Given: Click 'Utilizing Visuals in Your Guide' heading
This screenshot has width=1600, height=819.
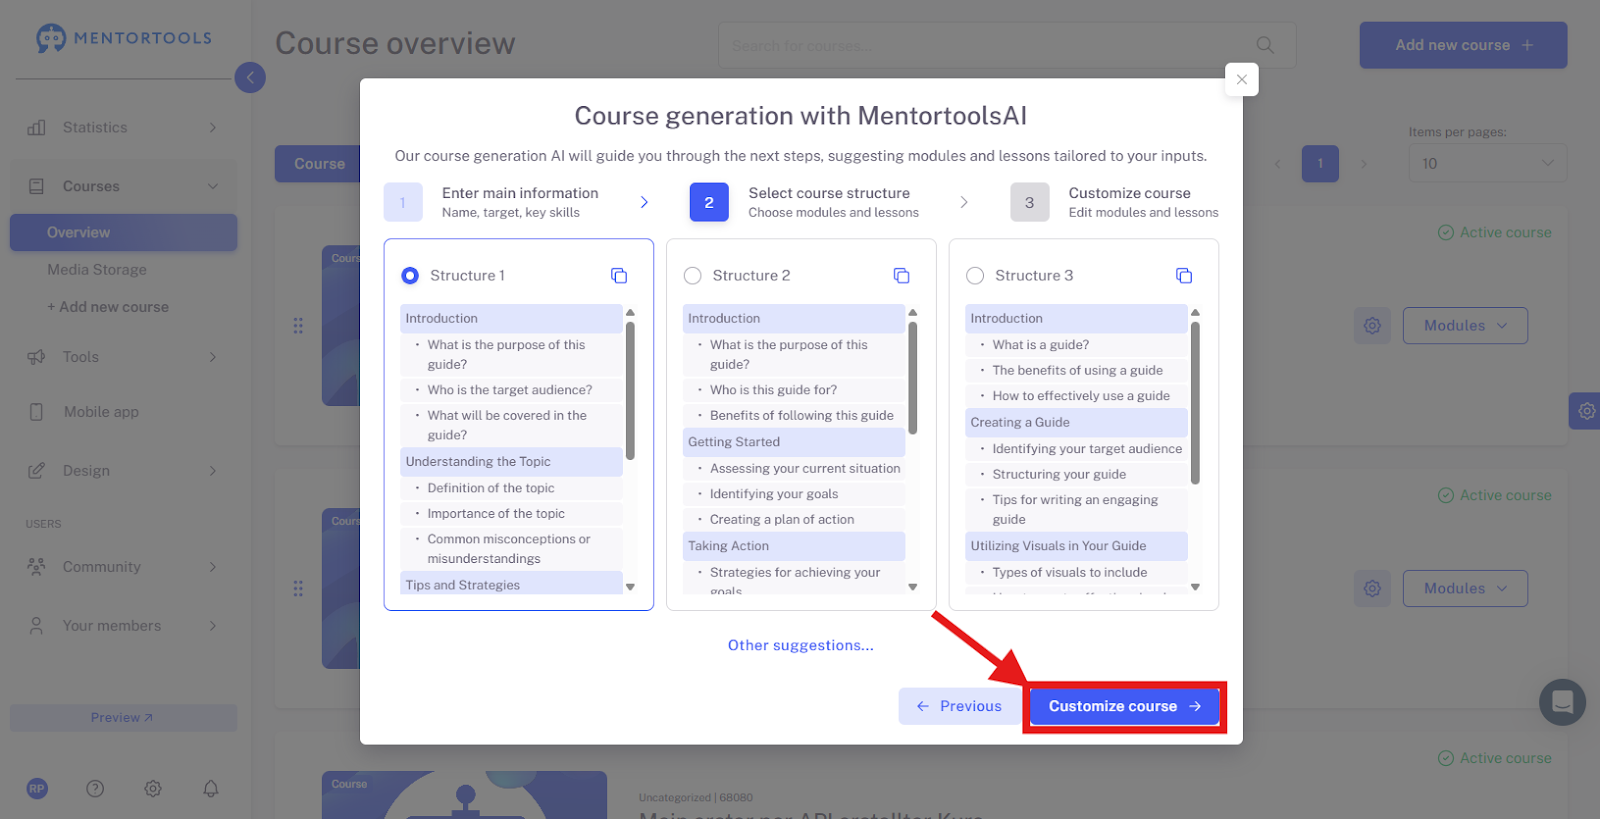Looking at the screenshot, I should tap(1076, 546).
